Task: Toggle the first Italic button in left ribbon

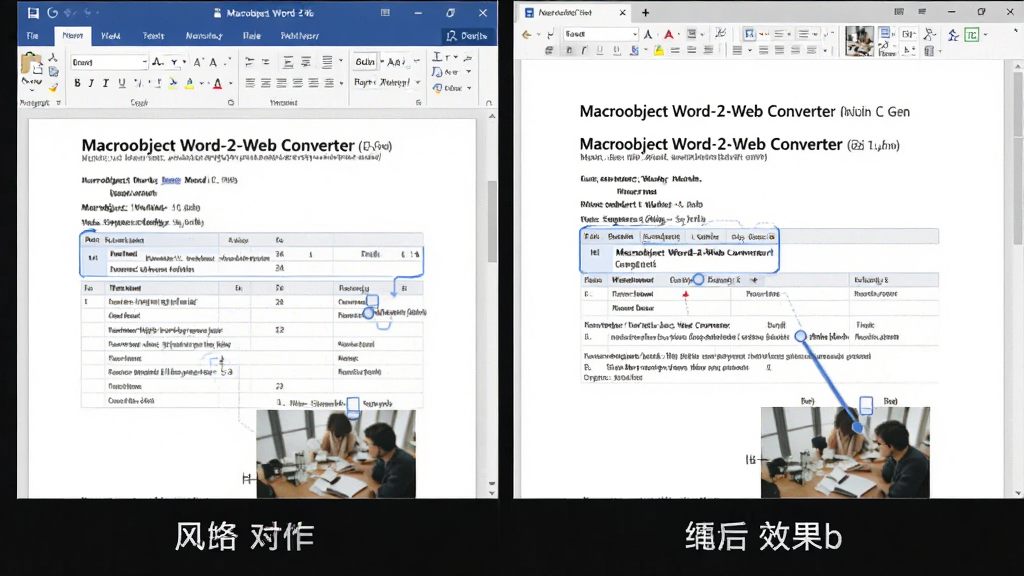Action: click(x=91, y=83)
